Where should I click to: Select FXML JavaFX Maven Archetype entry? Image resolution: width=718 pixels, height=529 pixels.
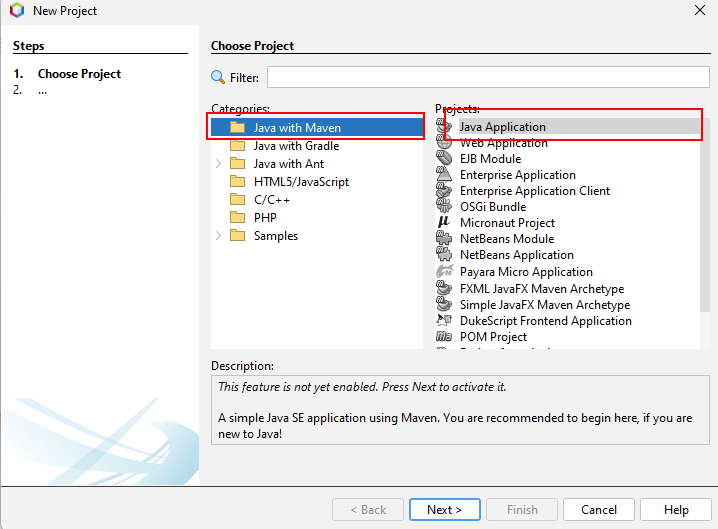click(542, 289)
